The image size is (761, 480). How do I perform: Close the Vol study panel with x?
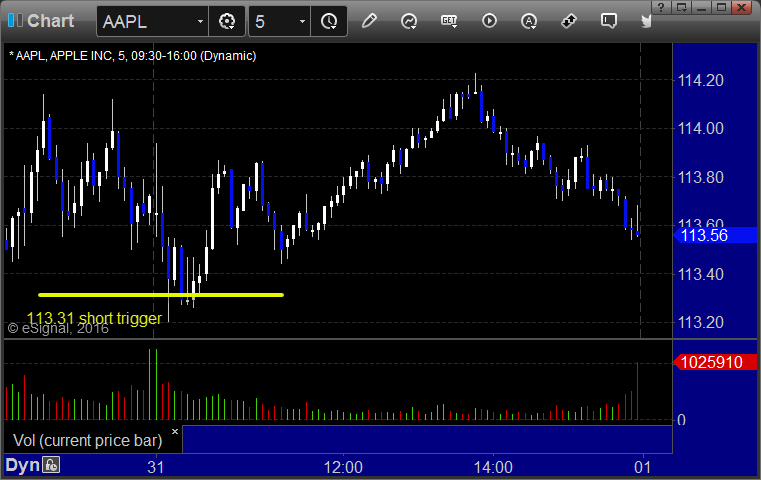coord(175,431)
